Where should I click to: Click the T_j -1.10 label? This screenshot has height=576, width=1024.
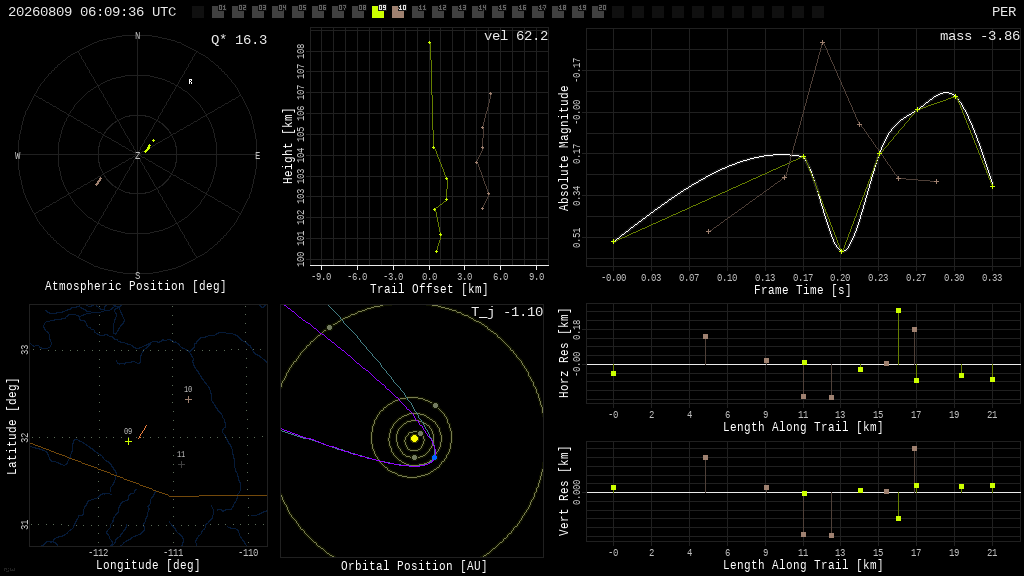(507, 312)
